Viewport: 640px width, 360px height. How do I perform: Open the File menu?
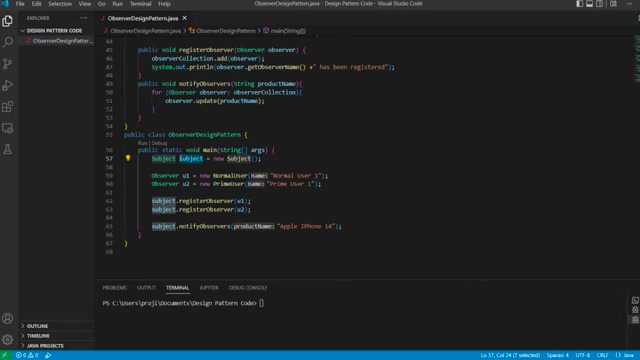[20, 4]
